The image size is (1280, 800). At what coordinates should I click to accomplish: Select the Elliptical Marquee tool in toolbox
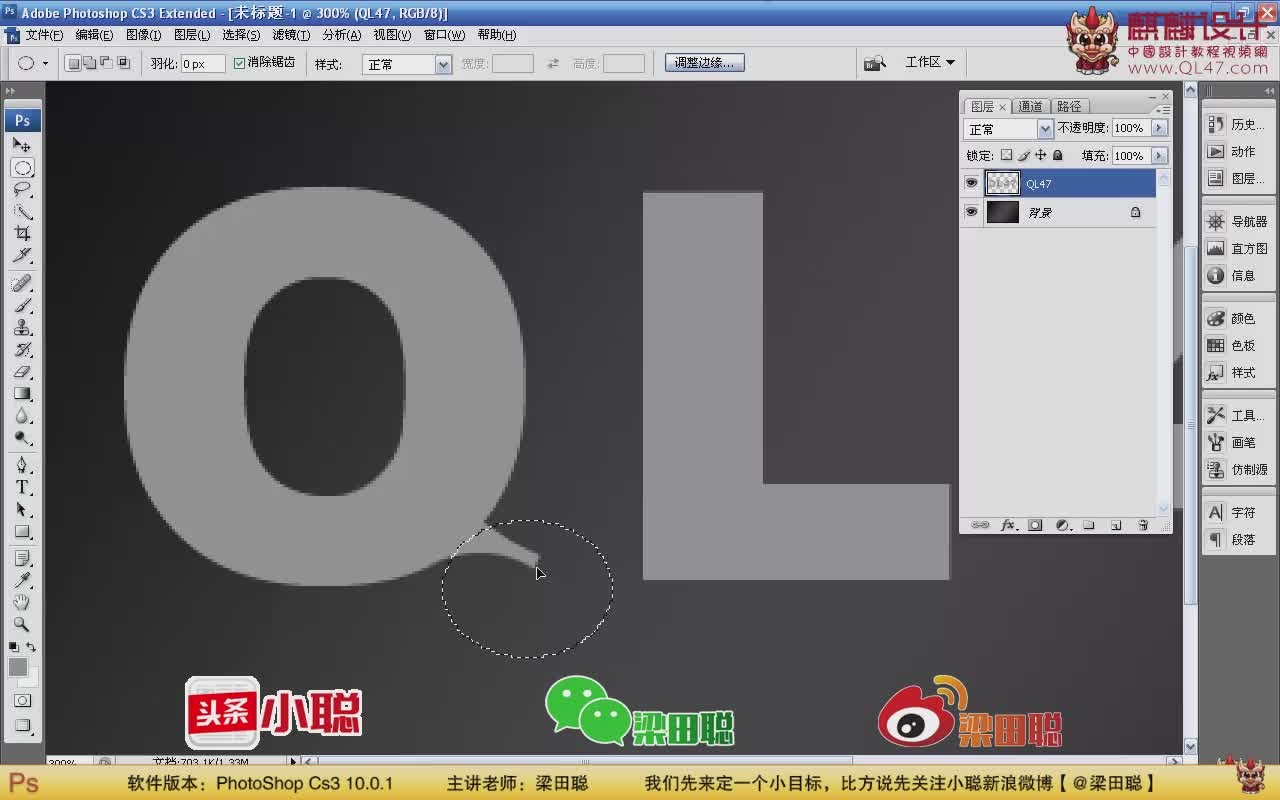click(22, 168)
